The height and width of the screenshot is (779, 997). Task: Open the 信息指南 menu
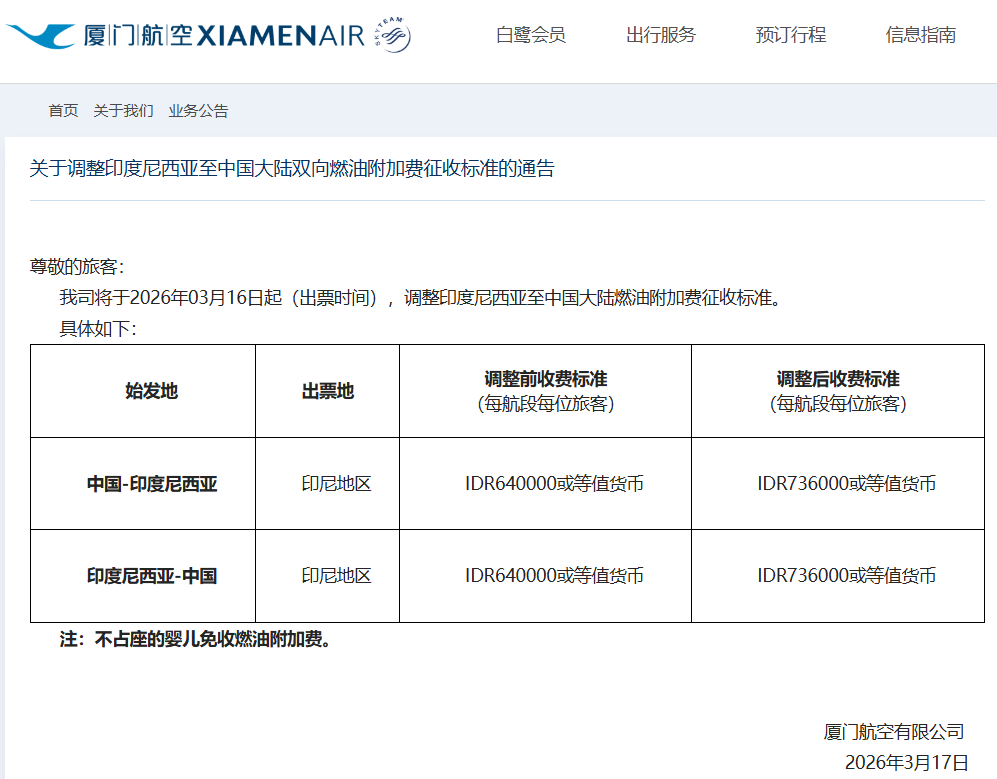[x=920, y=35]
